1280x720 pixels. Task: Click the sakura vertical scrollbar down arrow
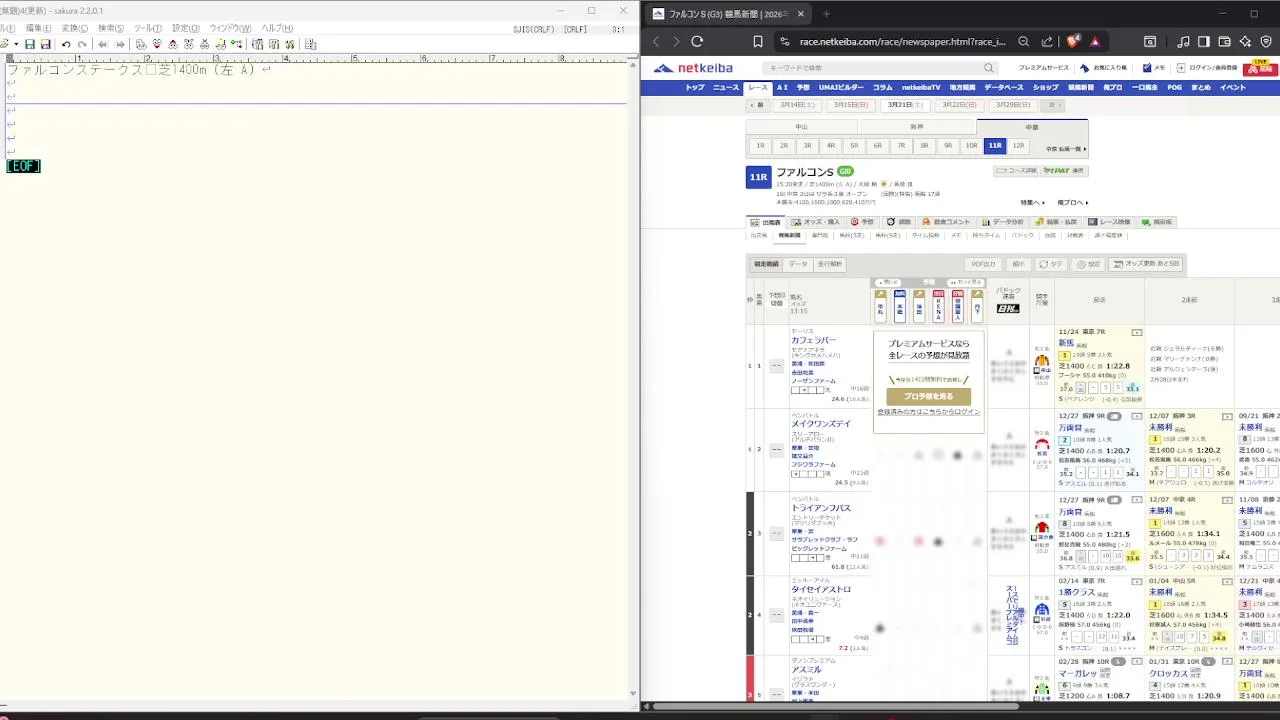click(x=633, y=694)
